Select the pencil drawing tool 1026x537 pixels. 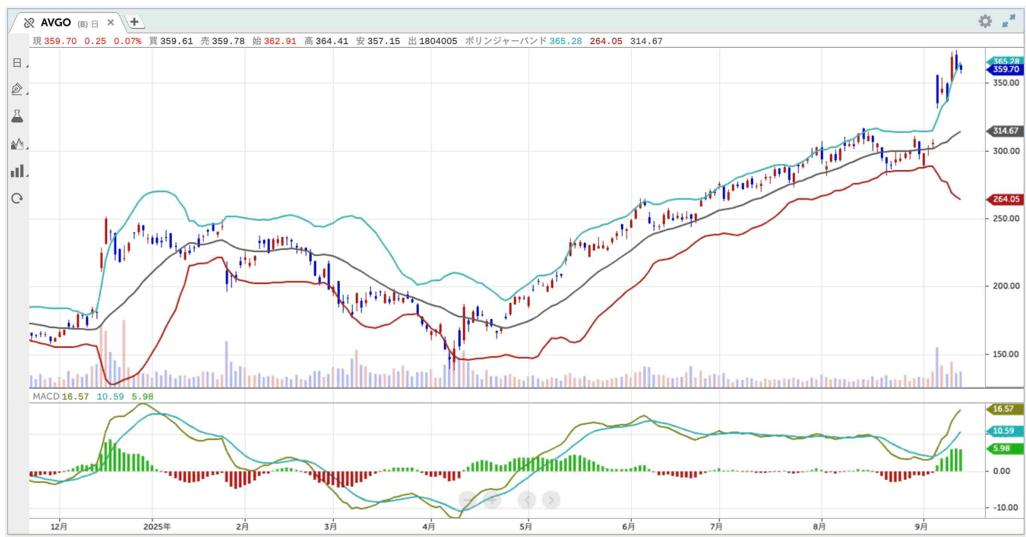click(x=17, y=90)
